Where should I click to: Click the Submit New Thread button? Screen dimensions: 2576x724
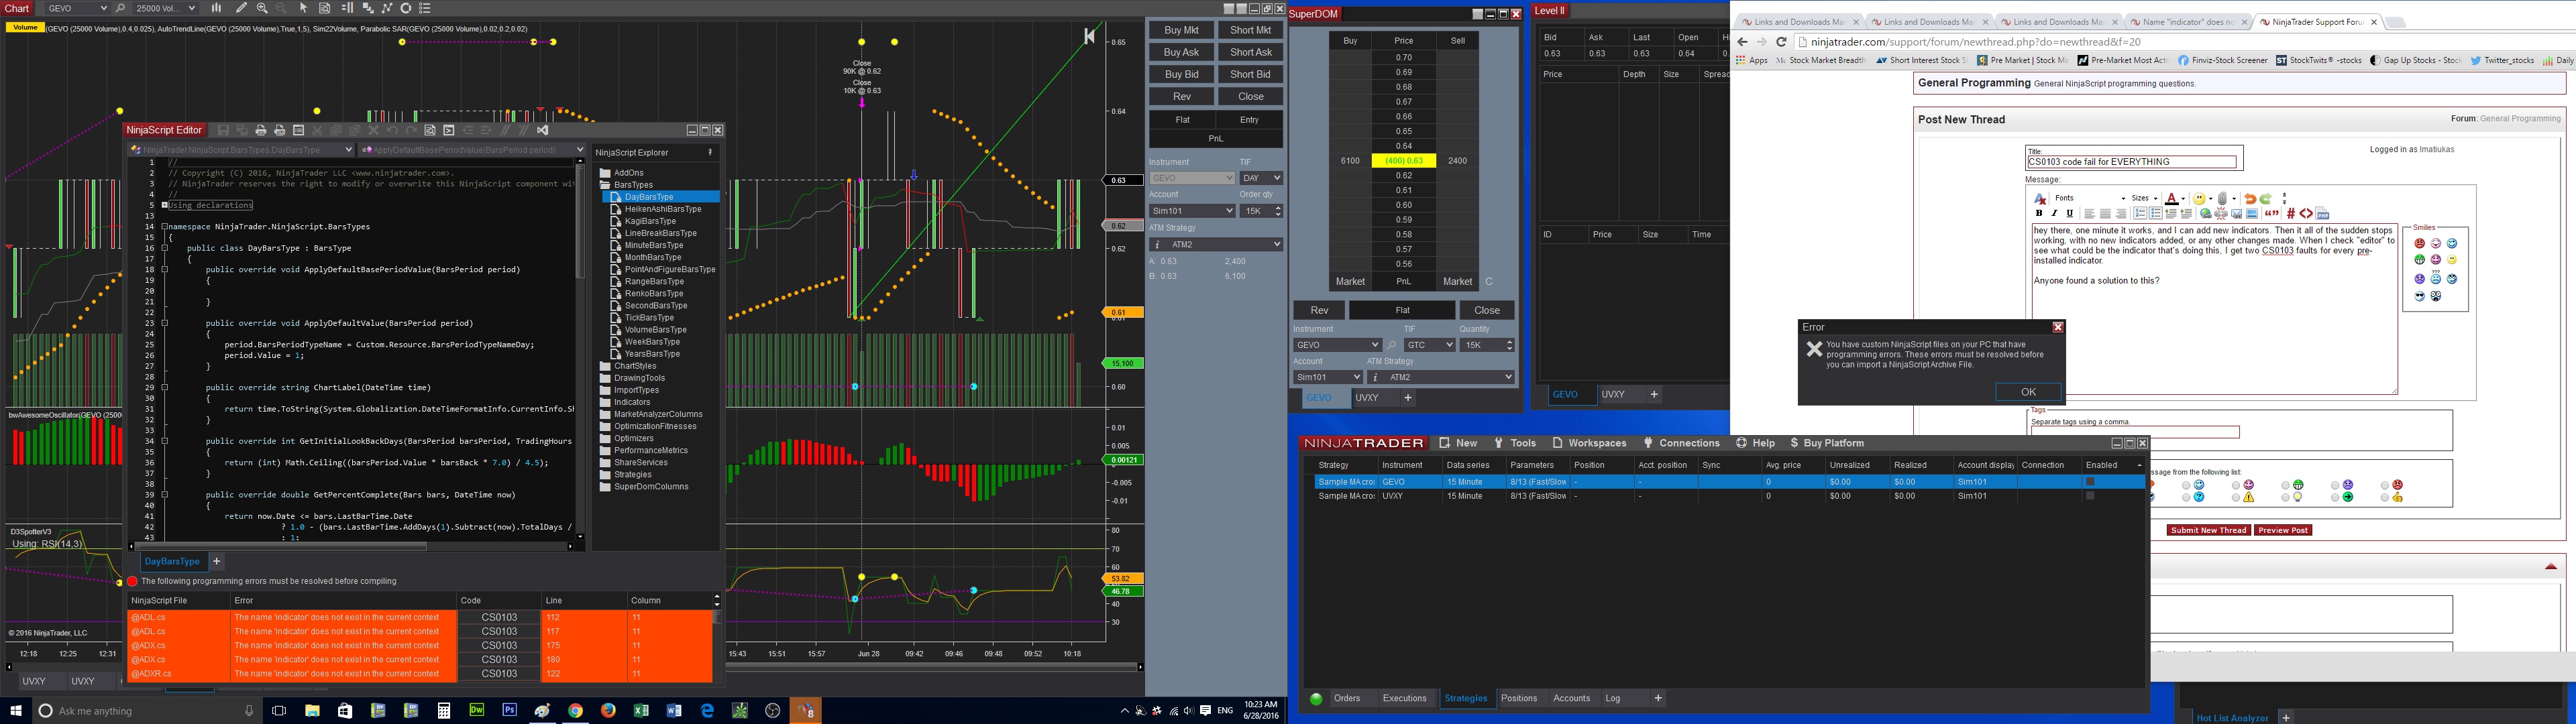point(2208,530)
